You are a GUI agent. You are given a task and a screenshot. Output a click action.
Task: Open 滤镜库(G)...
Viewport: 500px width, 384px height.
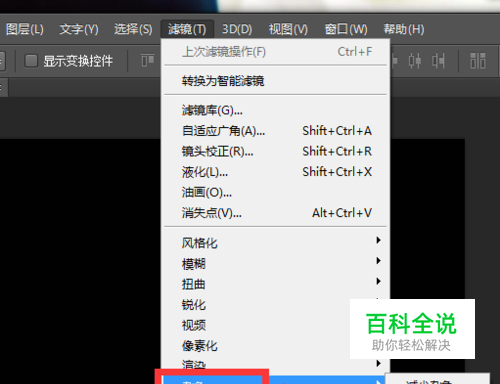275,110
